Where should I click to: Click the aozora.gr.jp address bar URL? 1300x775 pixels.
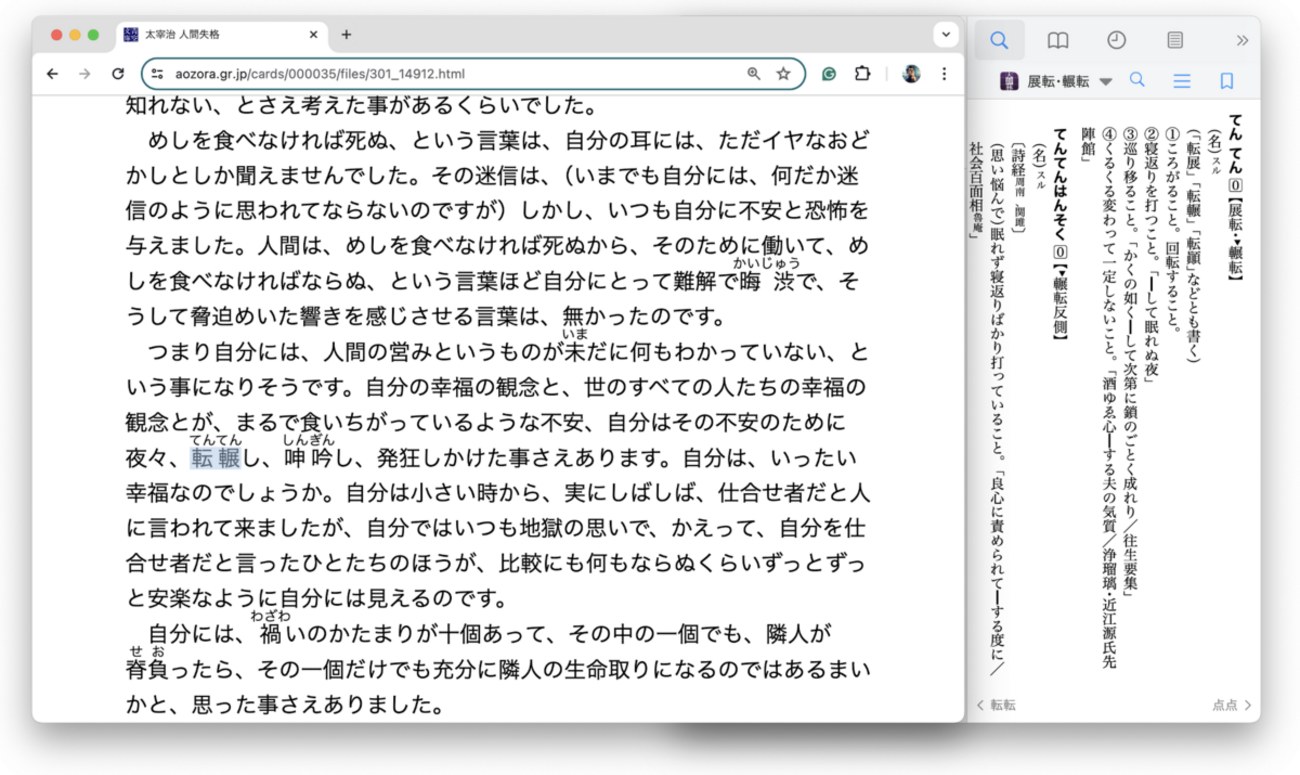tap(320, 74)
